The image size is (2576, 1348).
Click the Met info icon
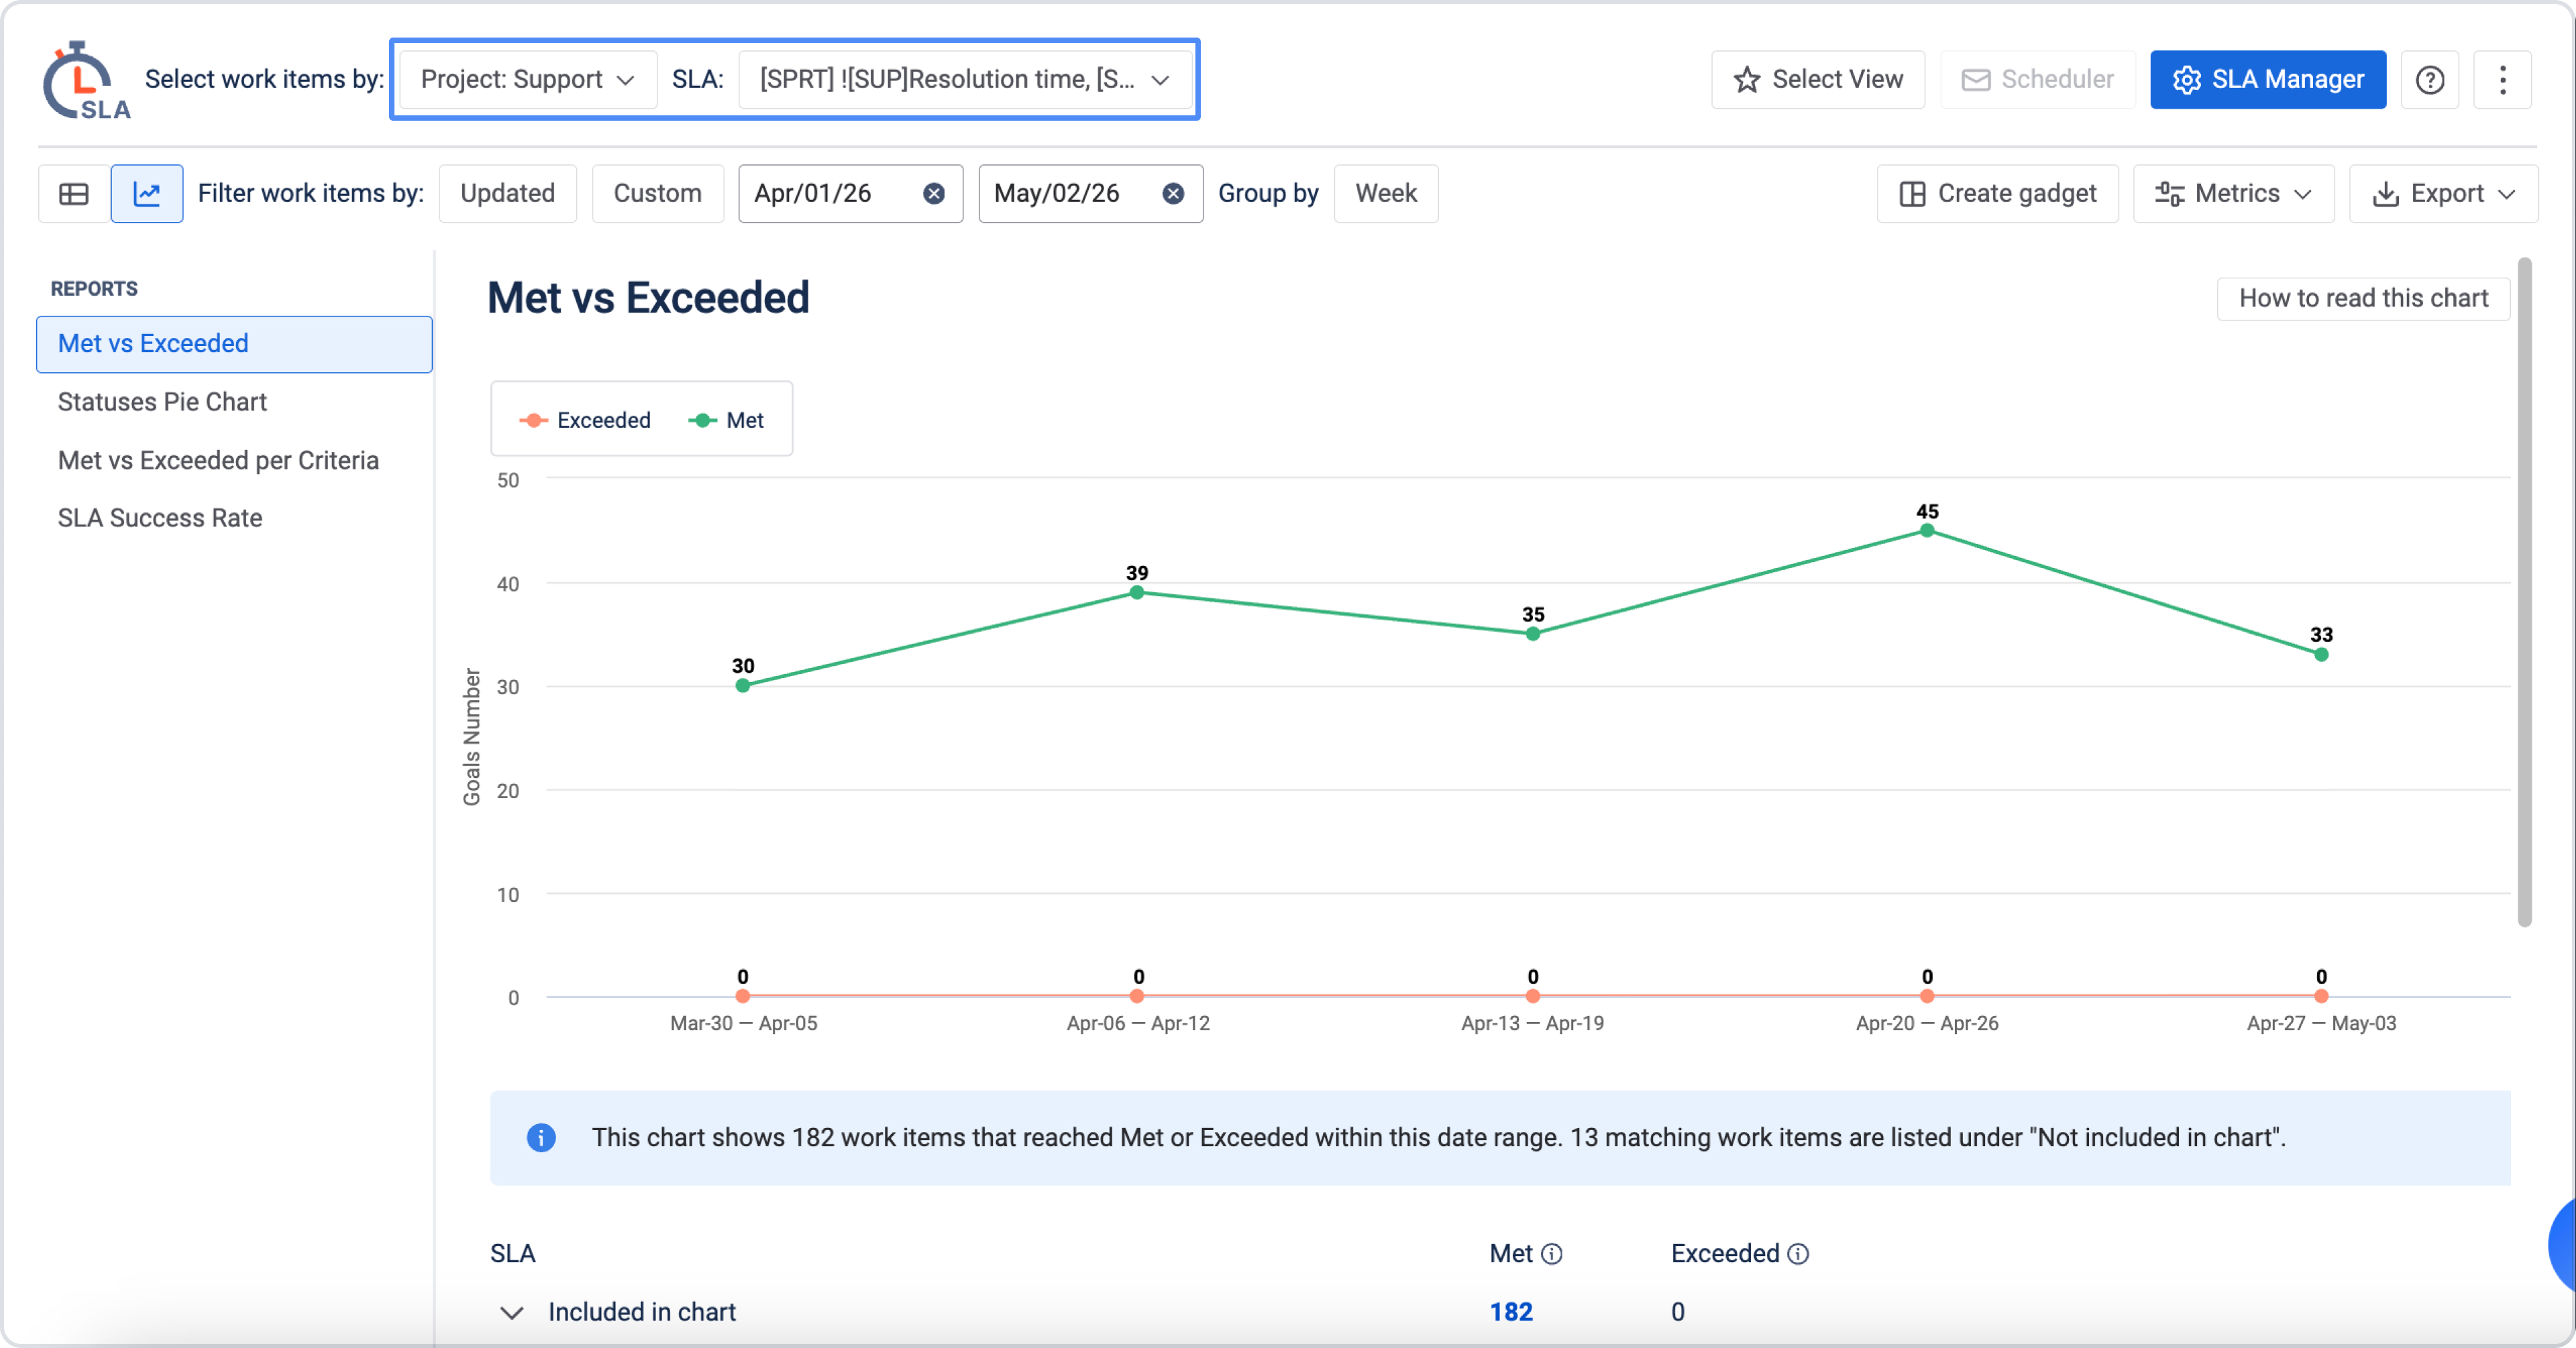click(x=1552, y=1254)
